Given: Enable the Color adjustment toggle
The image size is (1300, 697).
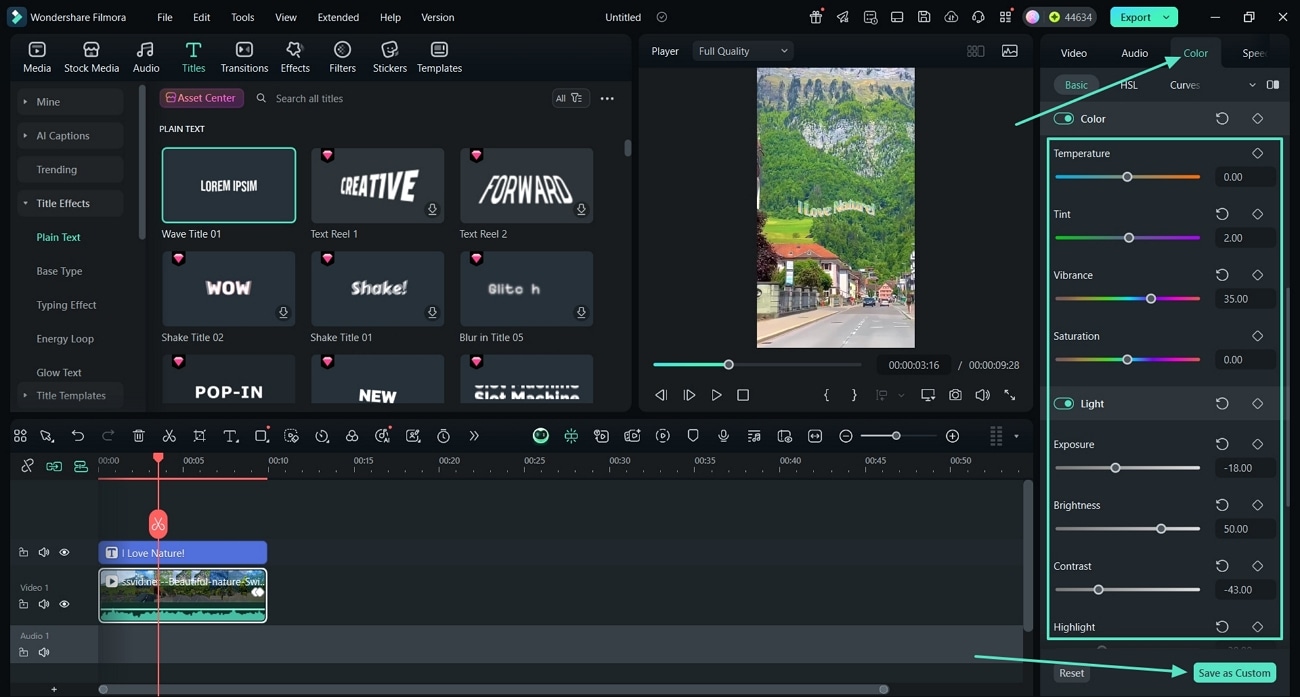Looking at the screenshot, I should click(1063, 118).
